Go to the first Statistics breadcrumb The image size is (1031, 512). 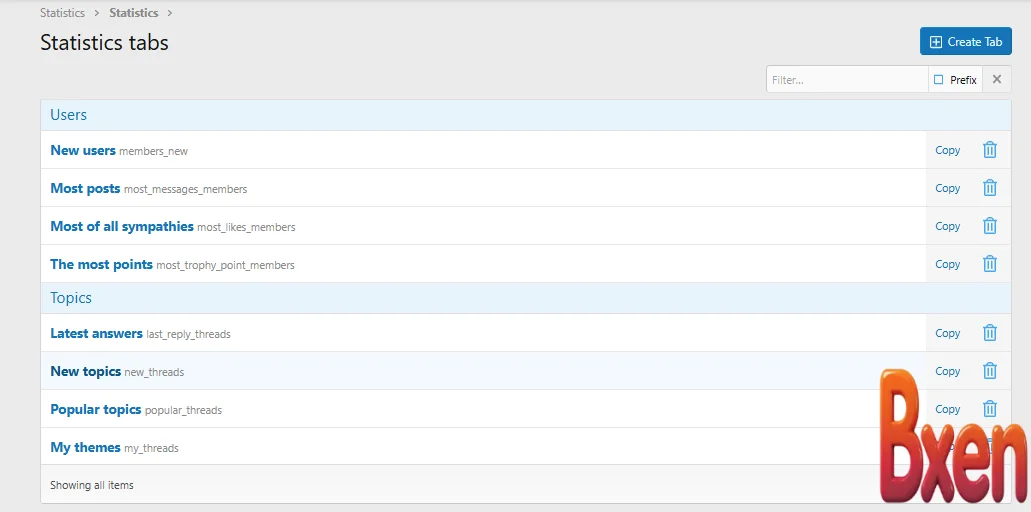point(62,13)
